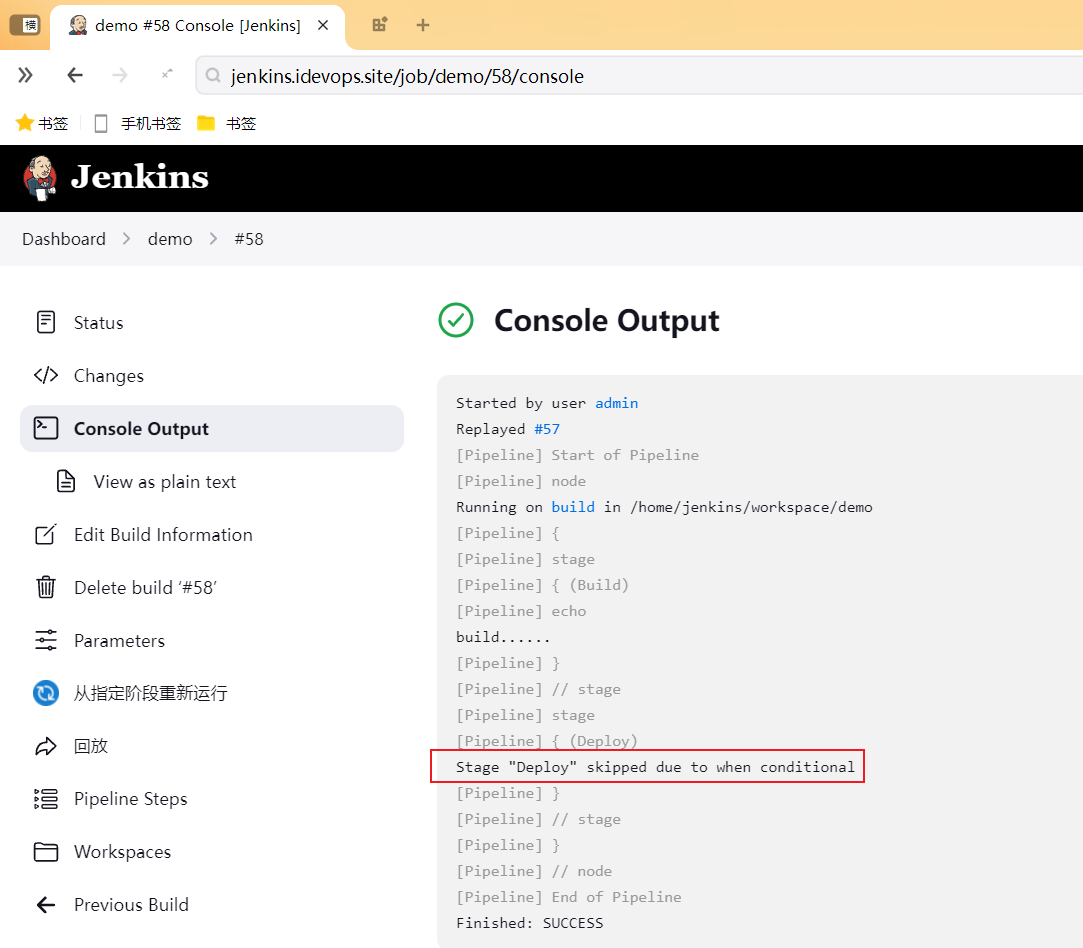
Task: Click the '[Pipeline] // node' line
Action: [534, 871]
